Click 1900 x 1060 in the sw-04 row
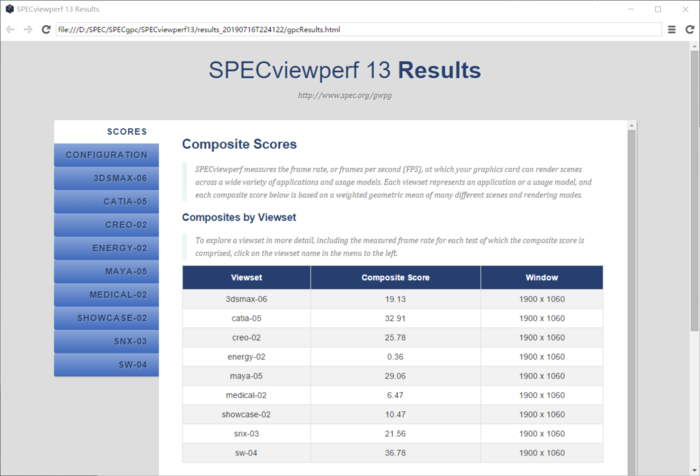The image size is (700, 476). pos(542,453)
